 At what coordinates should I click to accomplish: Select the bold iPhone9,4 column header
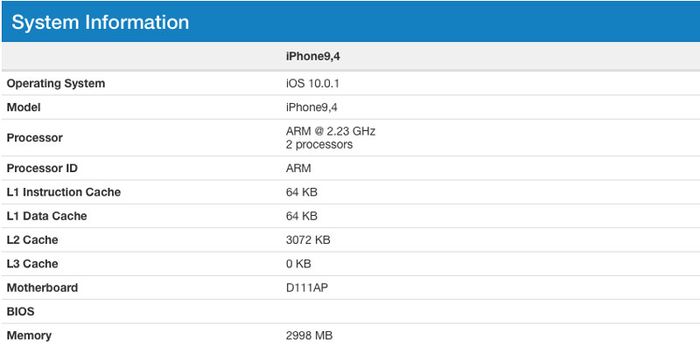pyautogui.click(x=313, y=57)
